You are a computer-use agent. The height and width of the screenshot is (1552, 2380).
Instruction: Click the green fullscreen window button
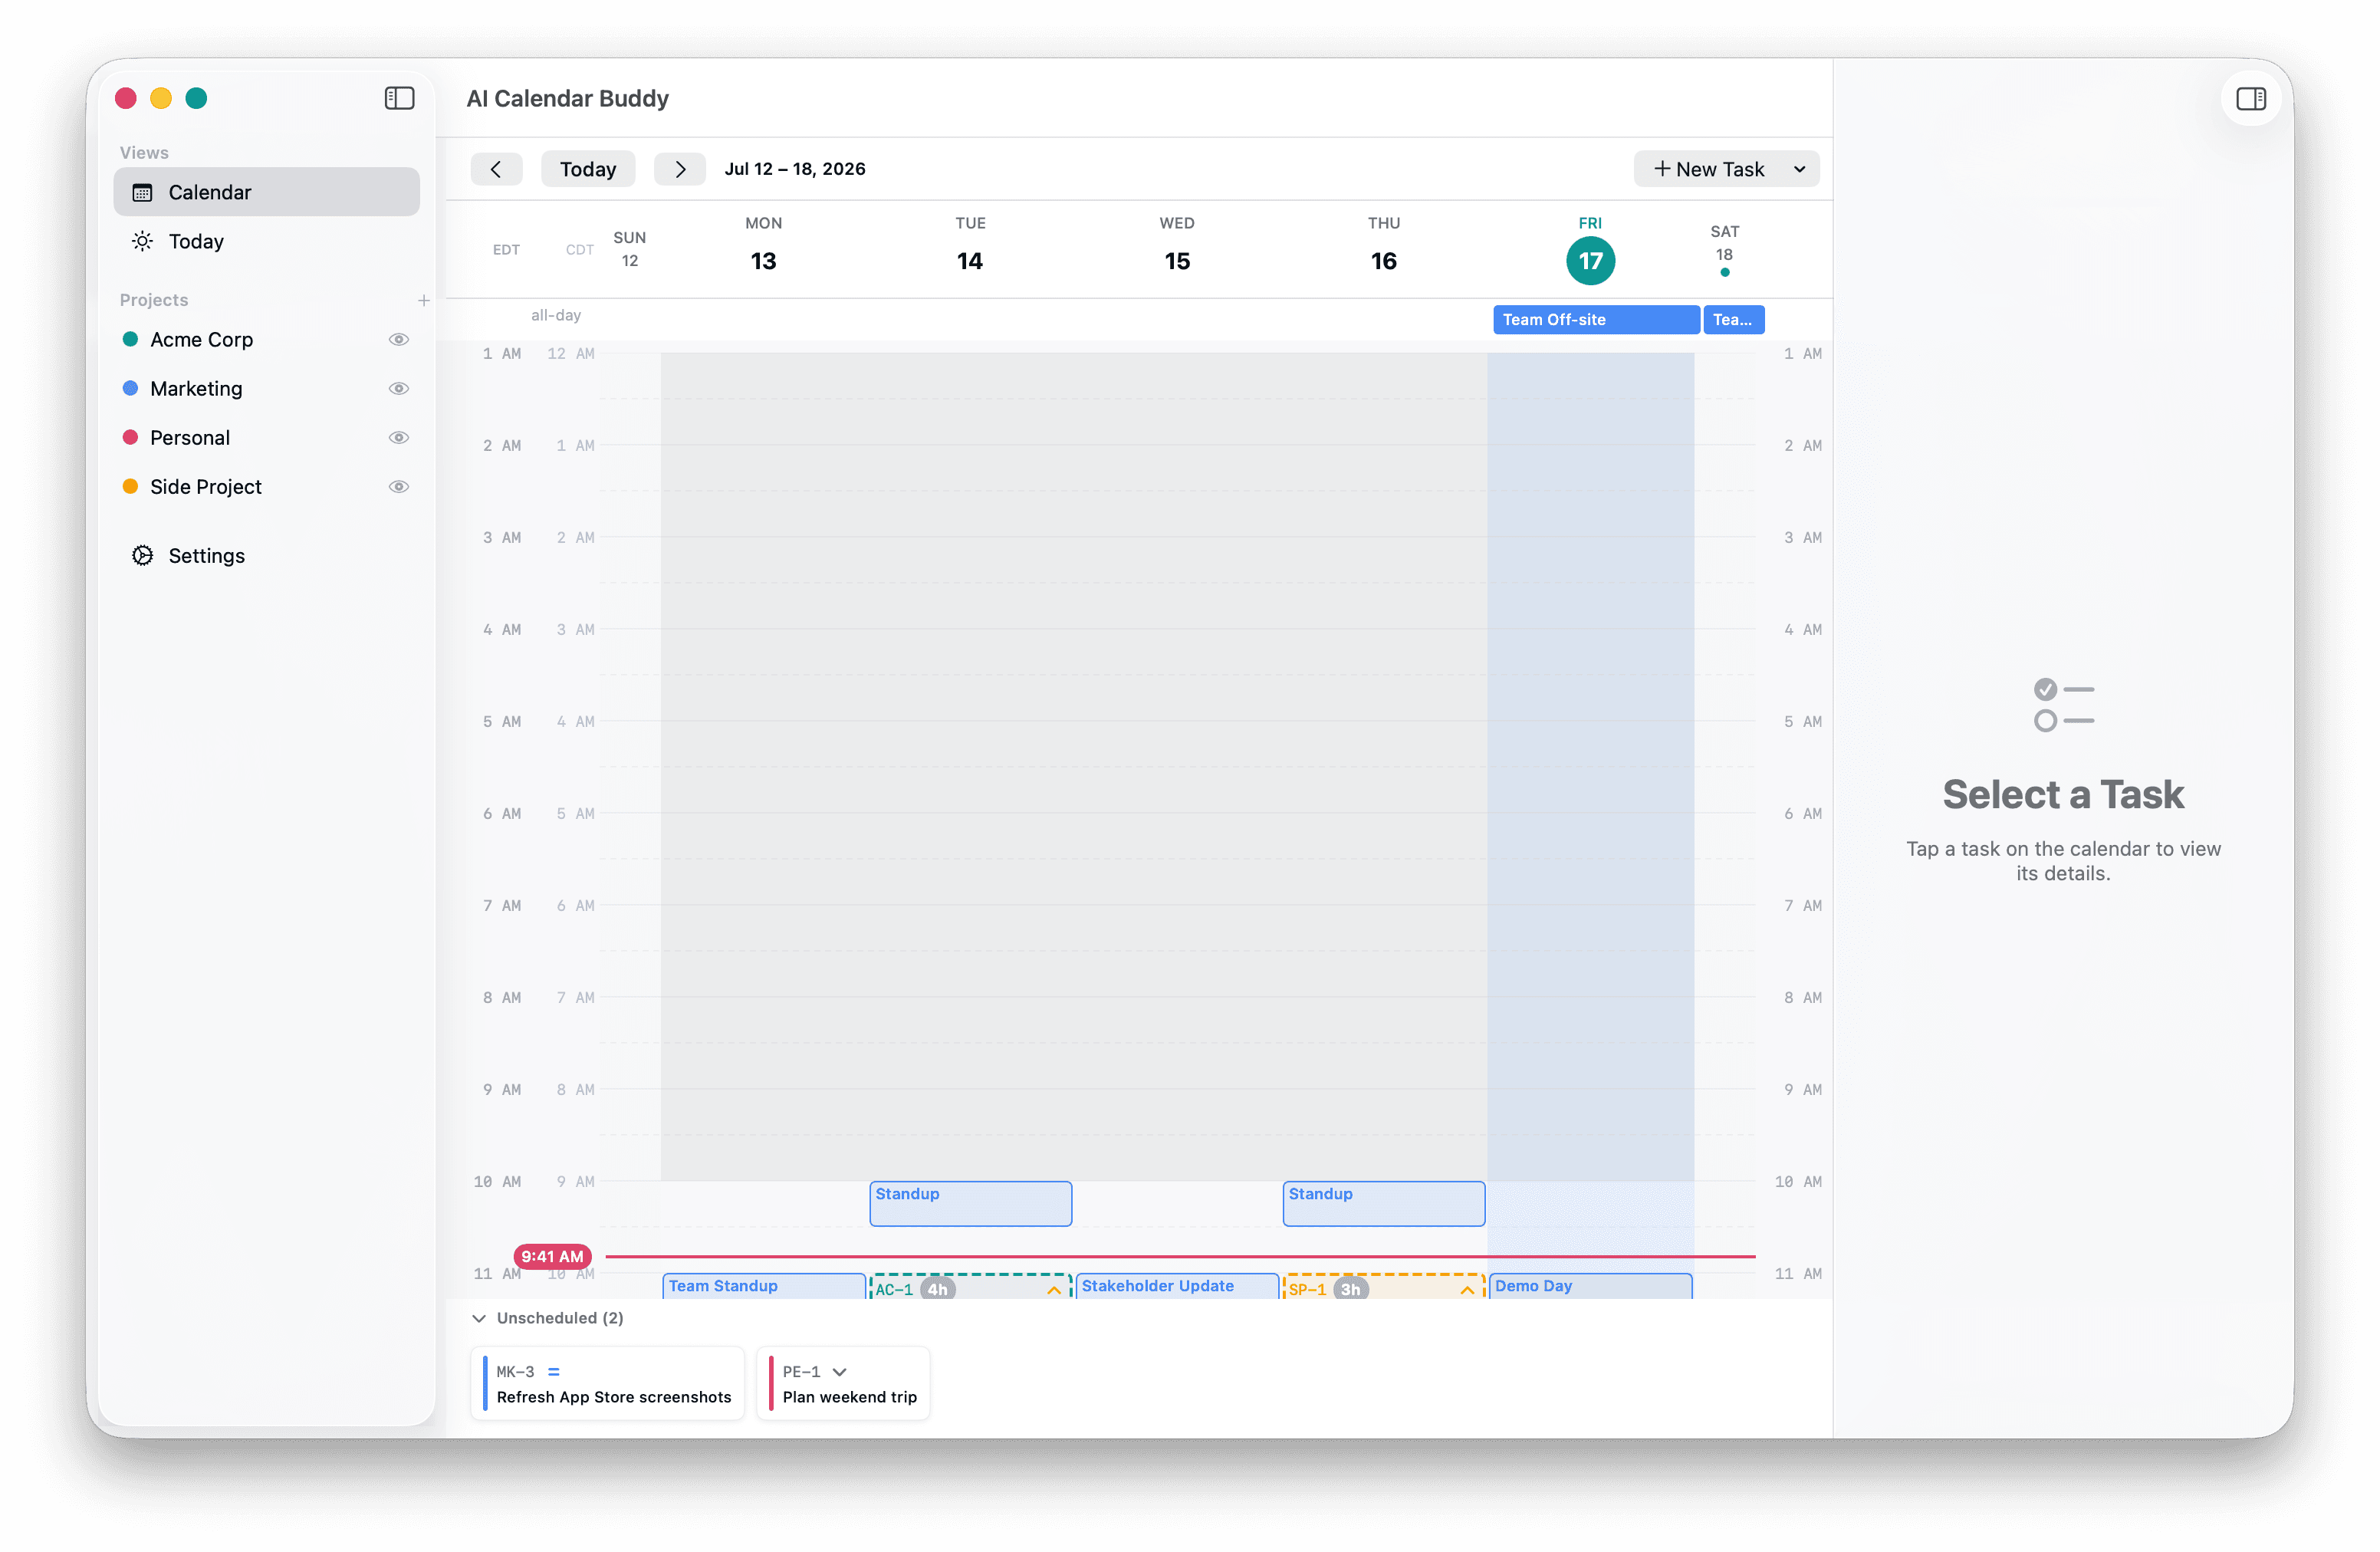click(196, 98)
